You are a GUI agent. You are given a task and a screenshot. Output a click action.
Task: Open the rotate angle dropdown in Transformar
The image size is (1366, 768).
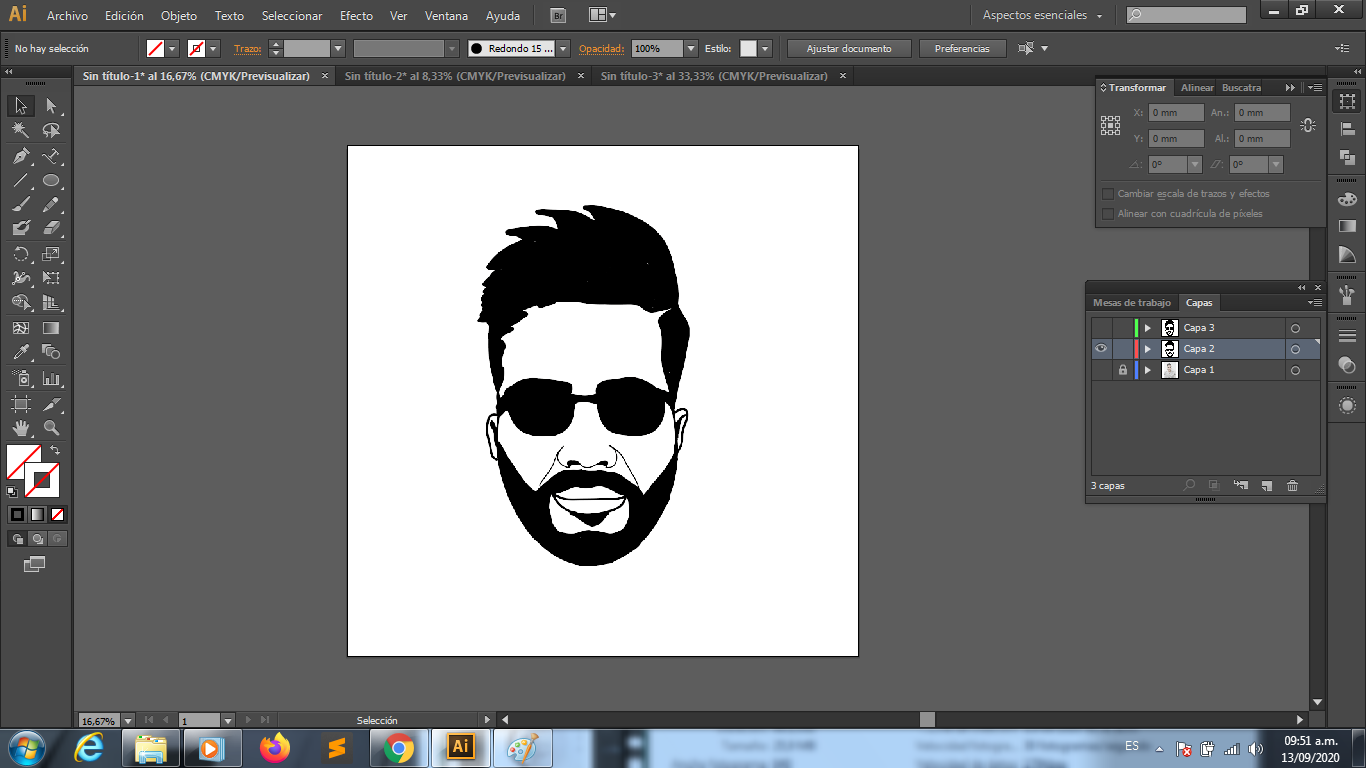pos(1195,165)
